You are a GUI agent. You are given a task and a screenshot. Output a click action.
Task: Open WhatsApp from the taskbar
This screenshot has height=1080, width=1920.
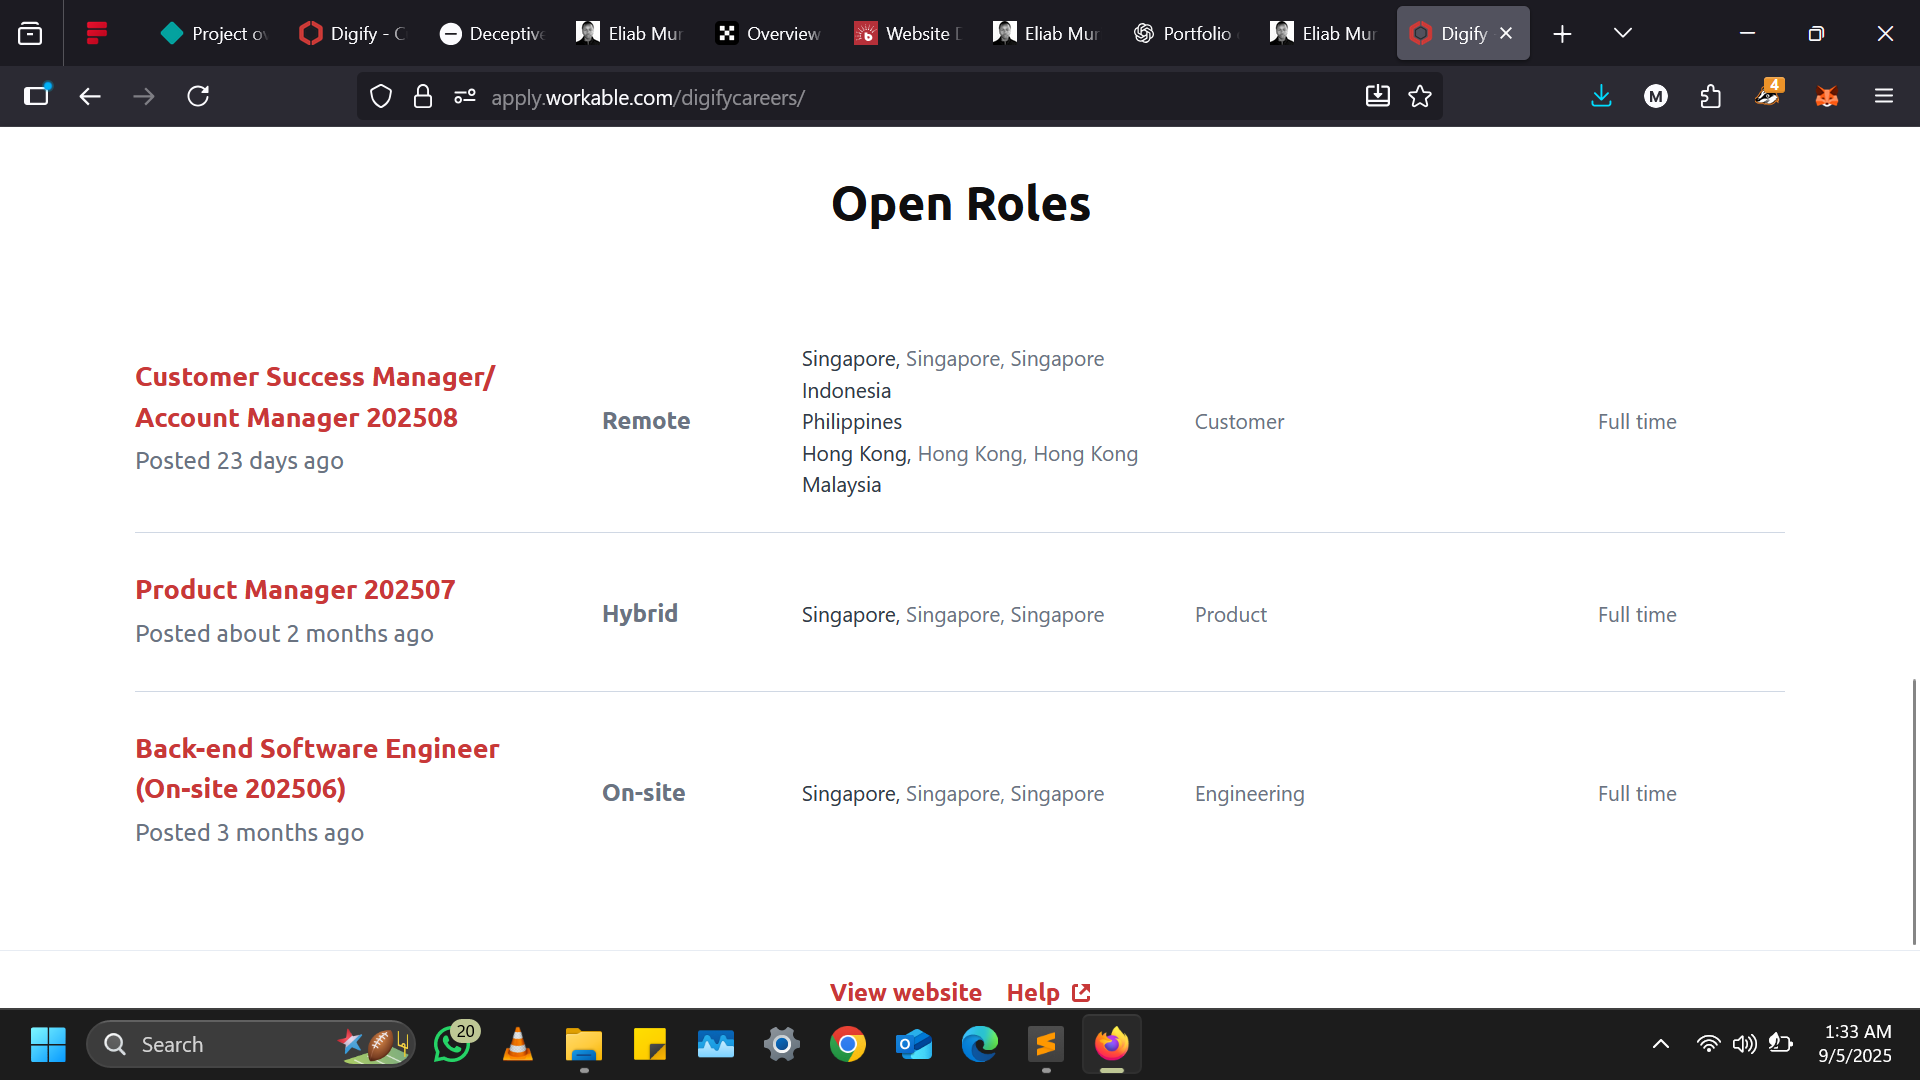[x=453, y=1044]
